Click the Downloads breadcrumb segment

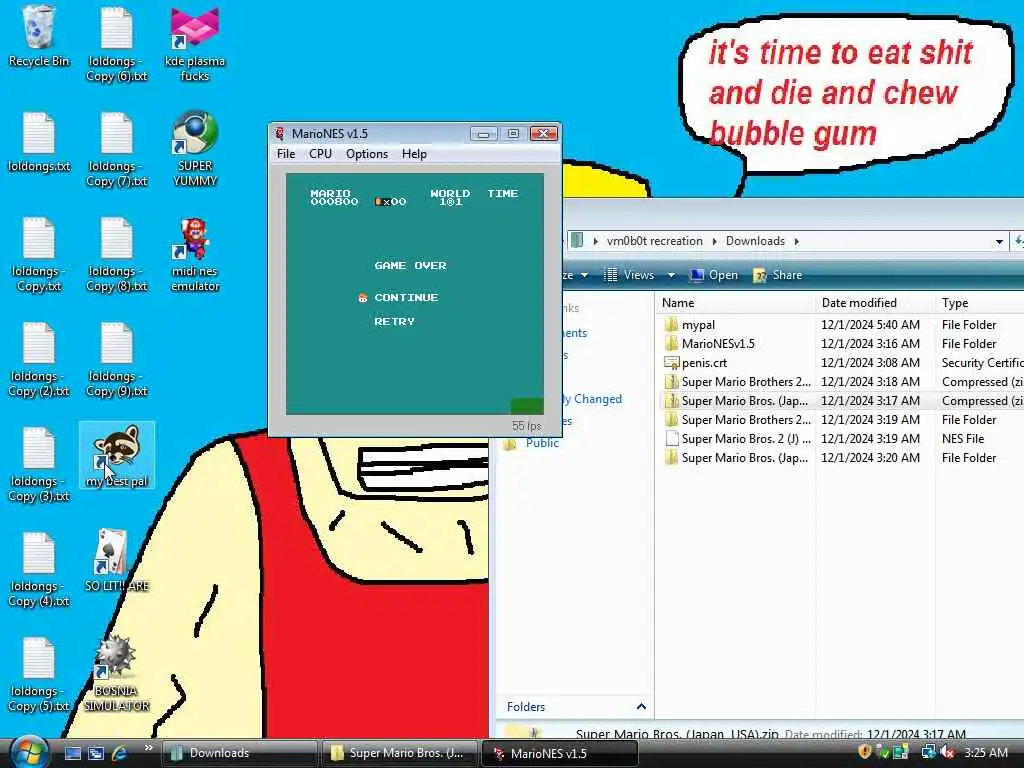(x=755, y=241)
